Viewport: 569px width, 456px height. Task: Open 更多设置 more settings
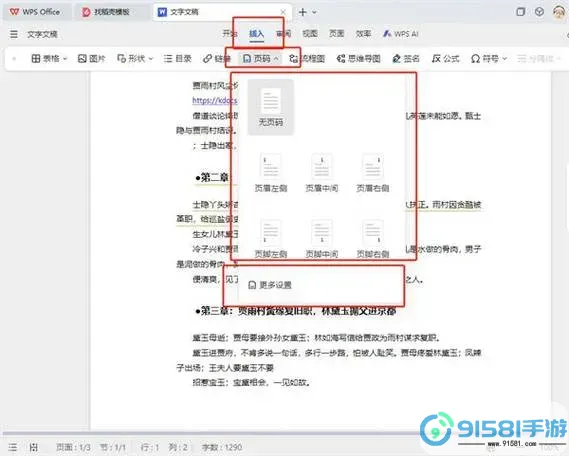[x=270, y=285]
